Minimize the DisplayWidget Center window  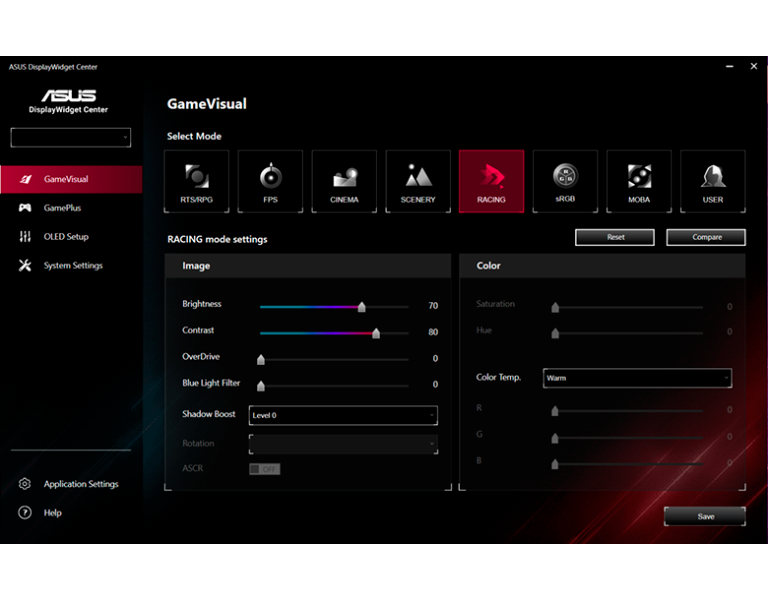[x=729, y=66]
